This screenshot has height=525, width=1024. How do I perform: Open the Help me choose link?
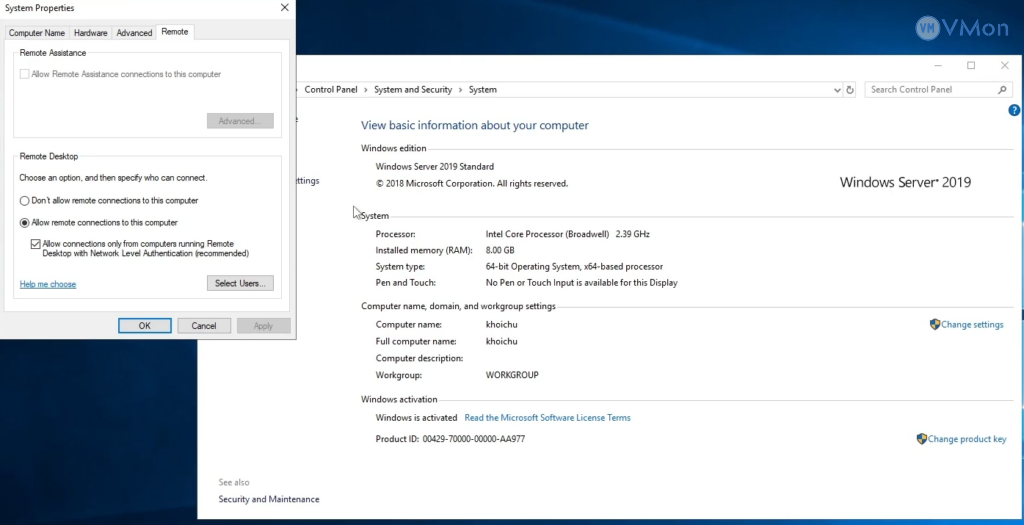click(x=48, y=284)
